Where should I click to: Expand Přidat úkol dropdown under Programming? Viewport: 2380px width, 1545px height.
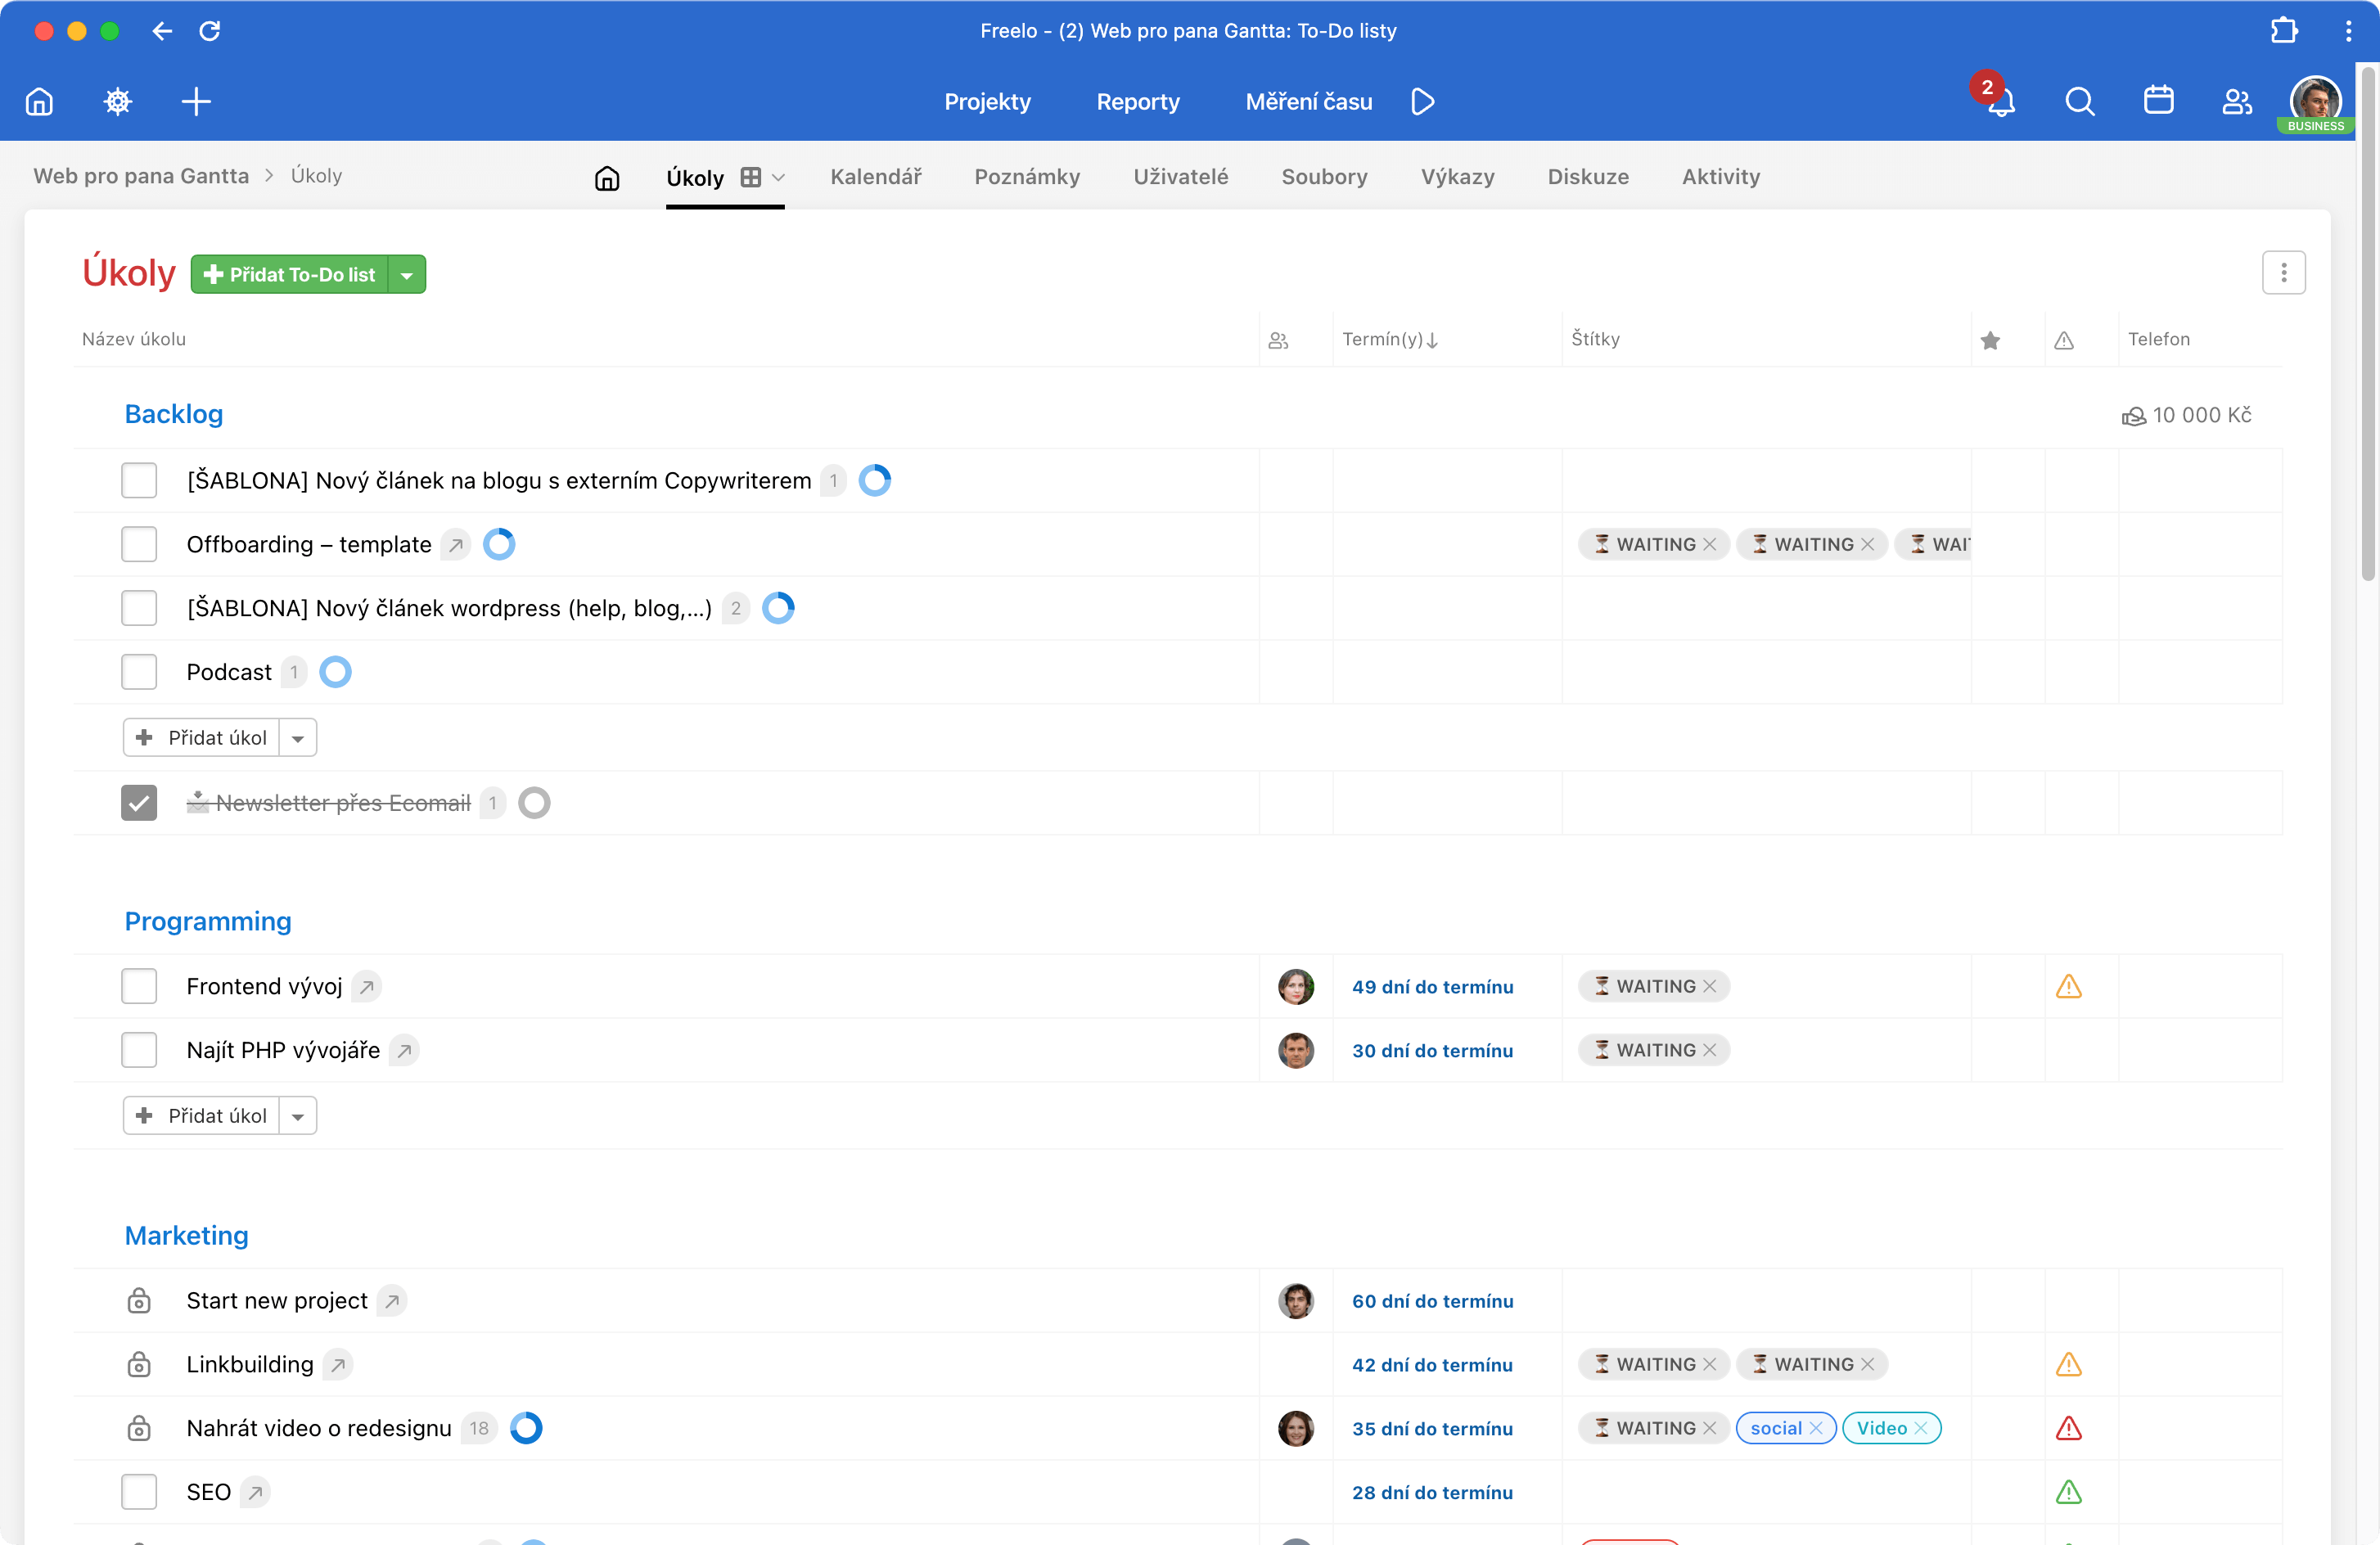298,1116
